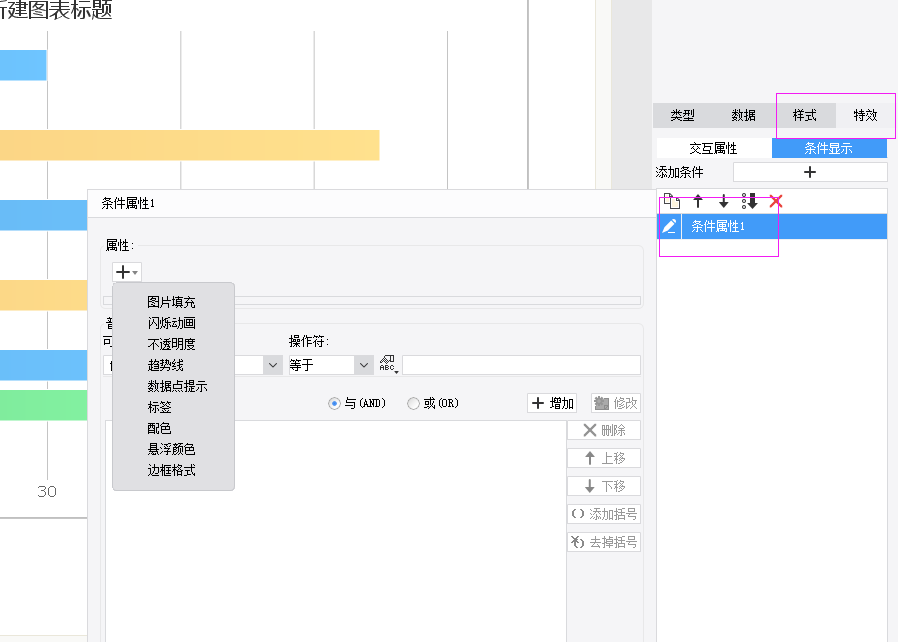Click the condition value input field

click(521, 365)
